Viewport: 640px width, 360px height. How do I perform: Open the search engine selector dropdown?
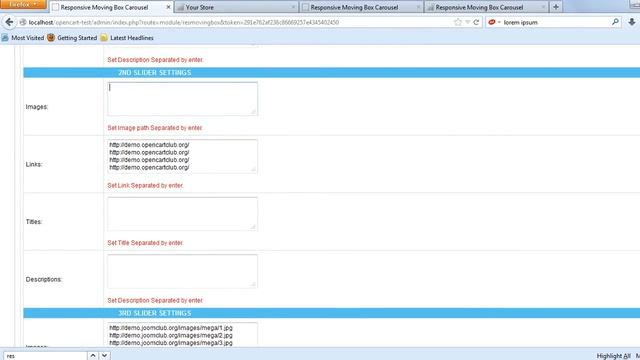click(494, 22)
